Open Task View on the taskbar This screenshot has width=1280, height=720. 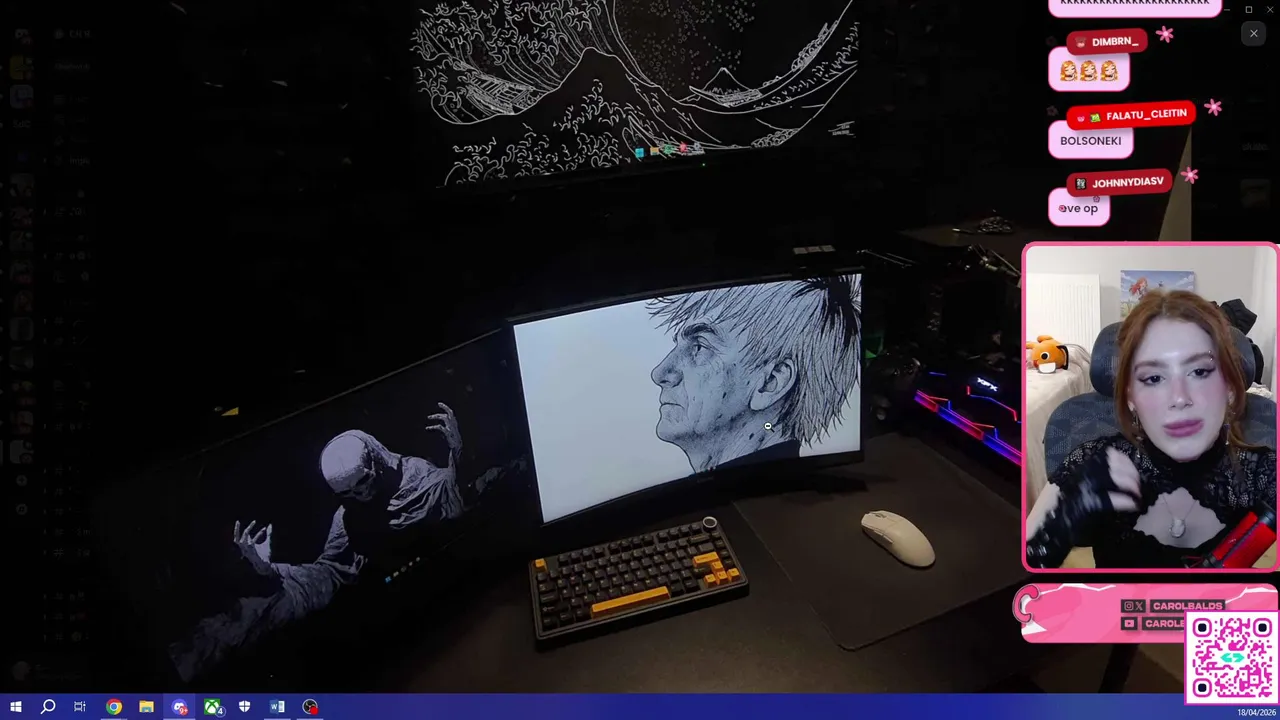point(80,707)
